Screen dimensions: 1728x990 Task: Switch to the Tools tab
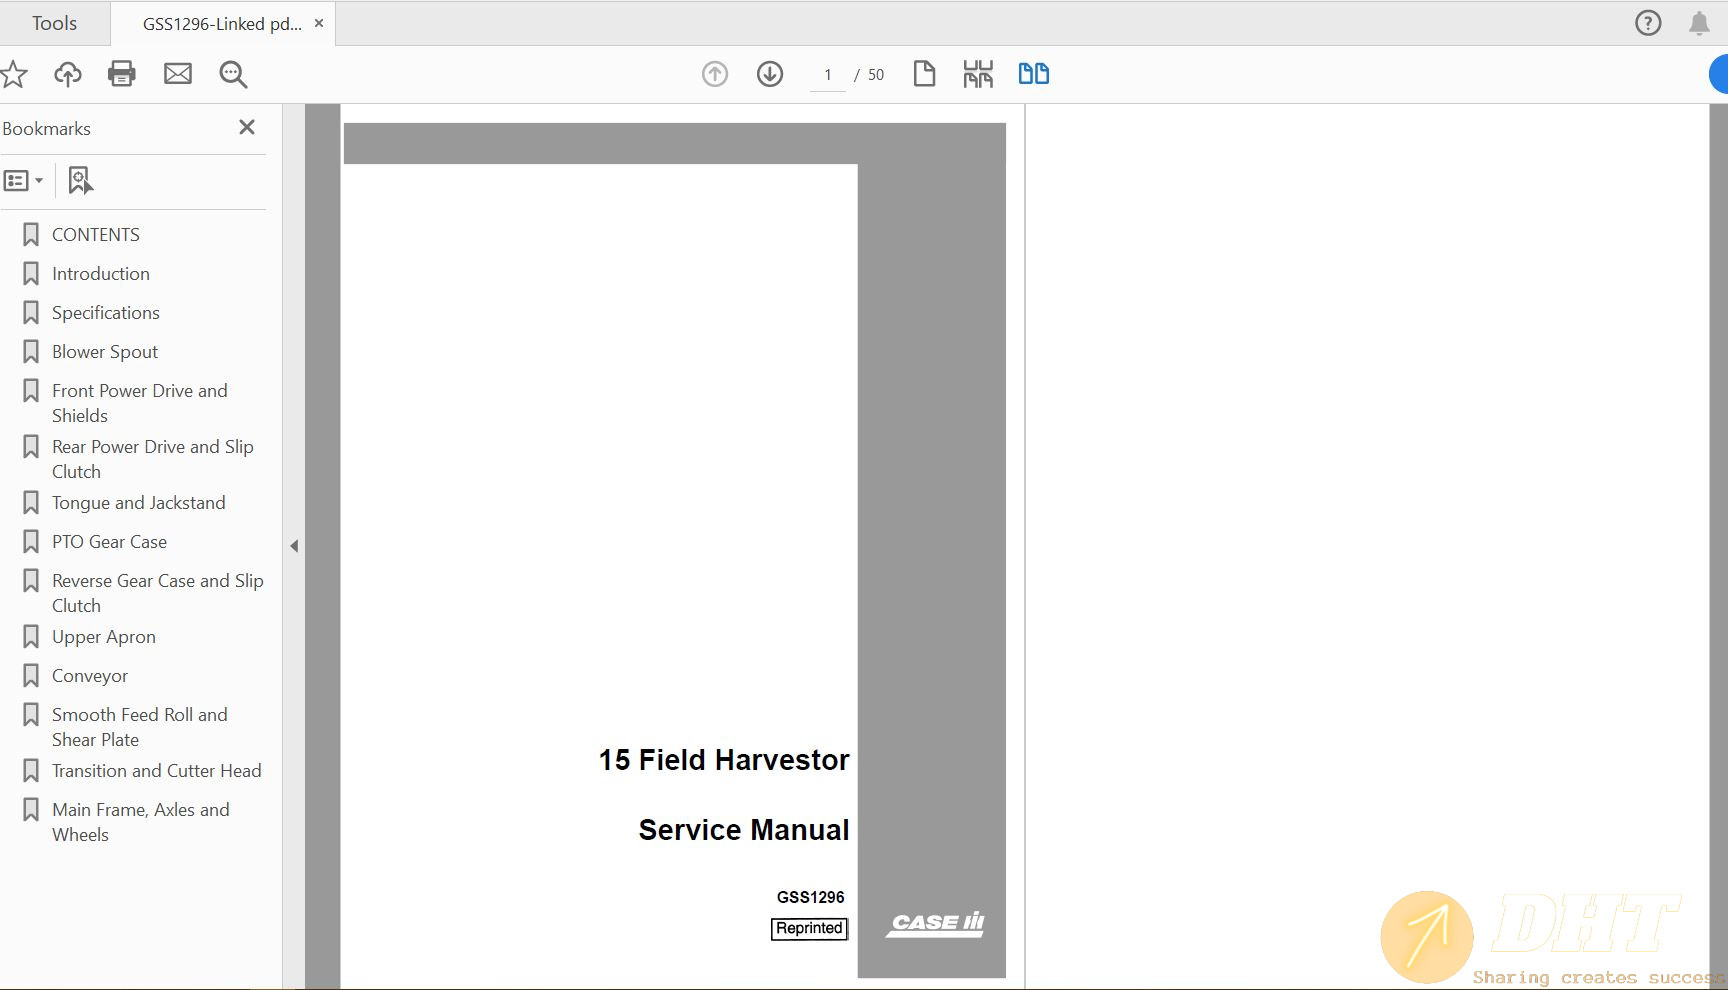(x=54, y=23)
